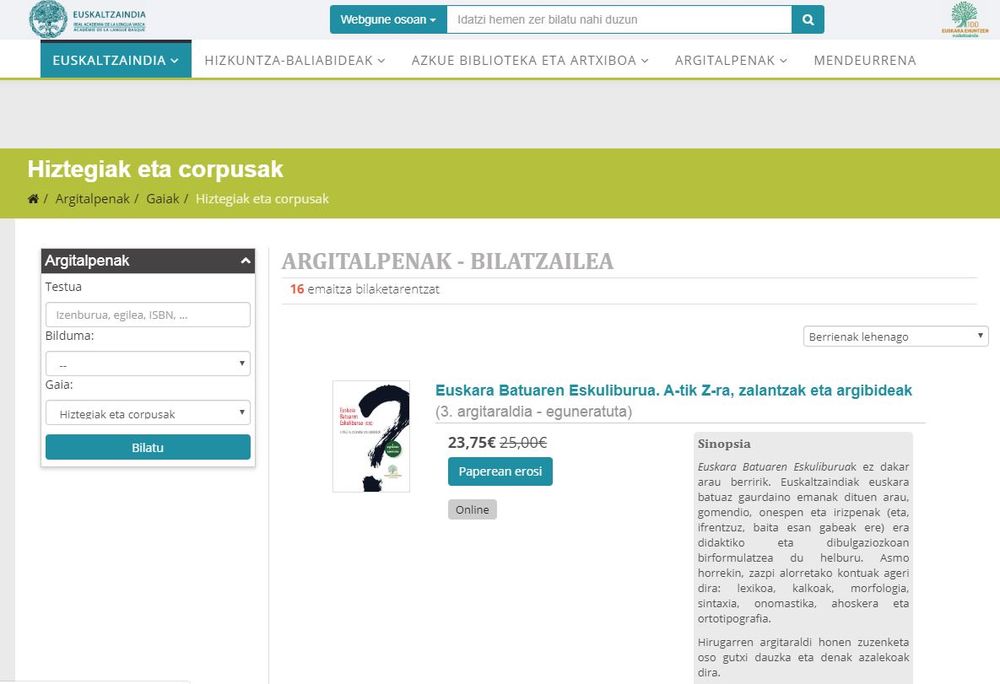Click the magnifying glass search button
The height and width of the screenshot is (684, 1000).
click(807, 20)
